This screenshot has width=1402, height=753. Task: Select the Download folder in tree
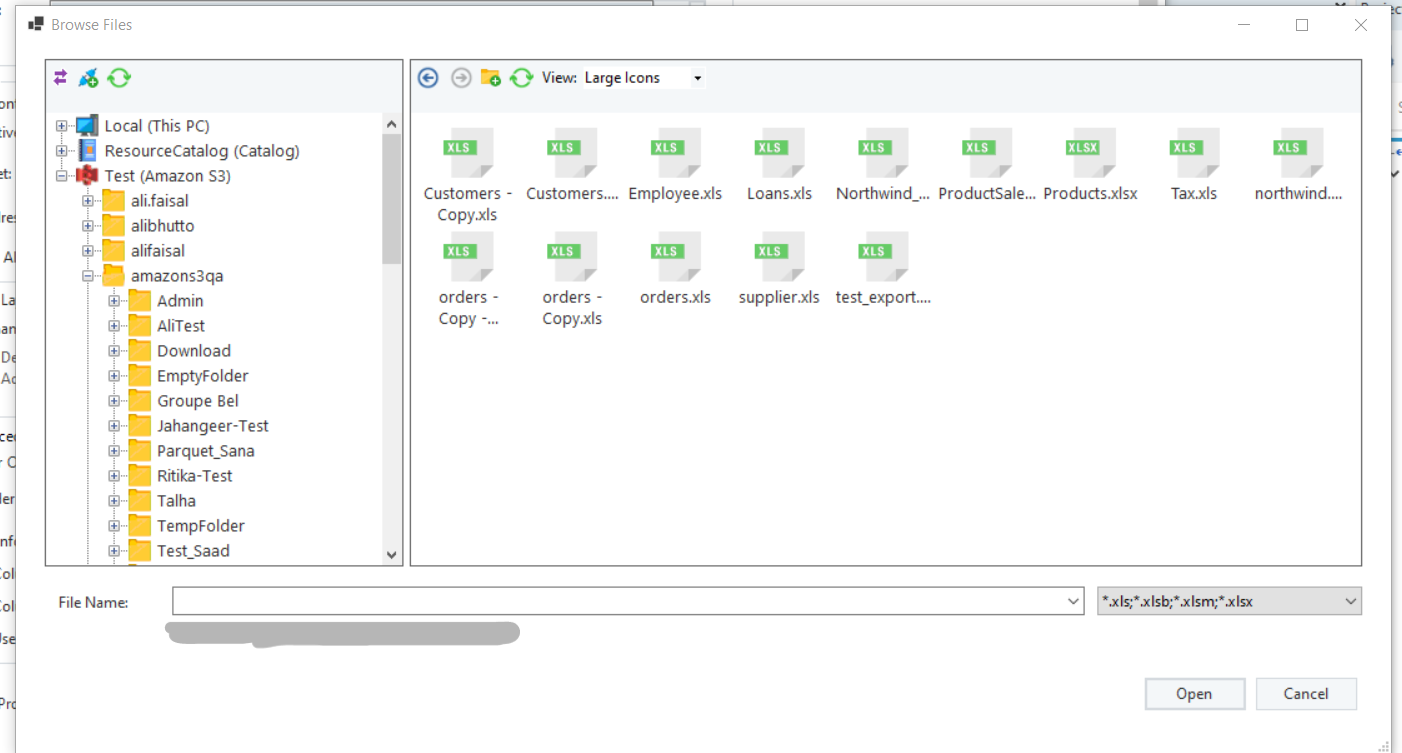[x=193, y=351]
